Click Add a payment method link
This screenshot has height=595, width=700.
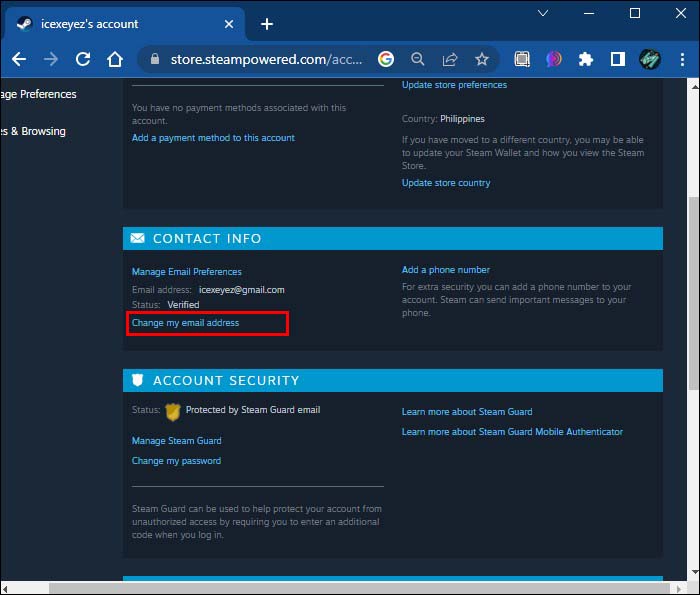point(213,138)
